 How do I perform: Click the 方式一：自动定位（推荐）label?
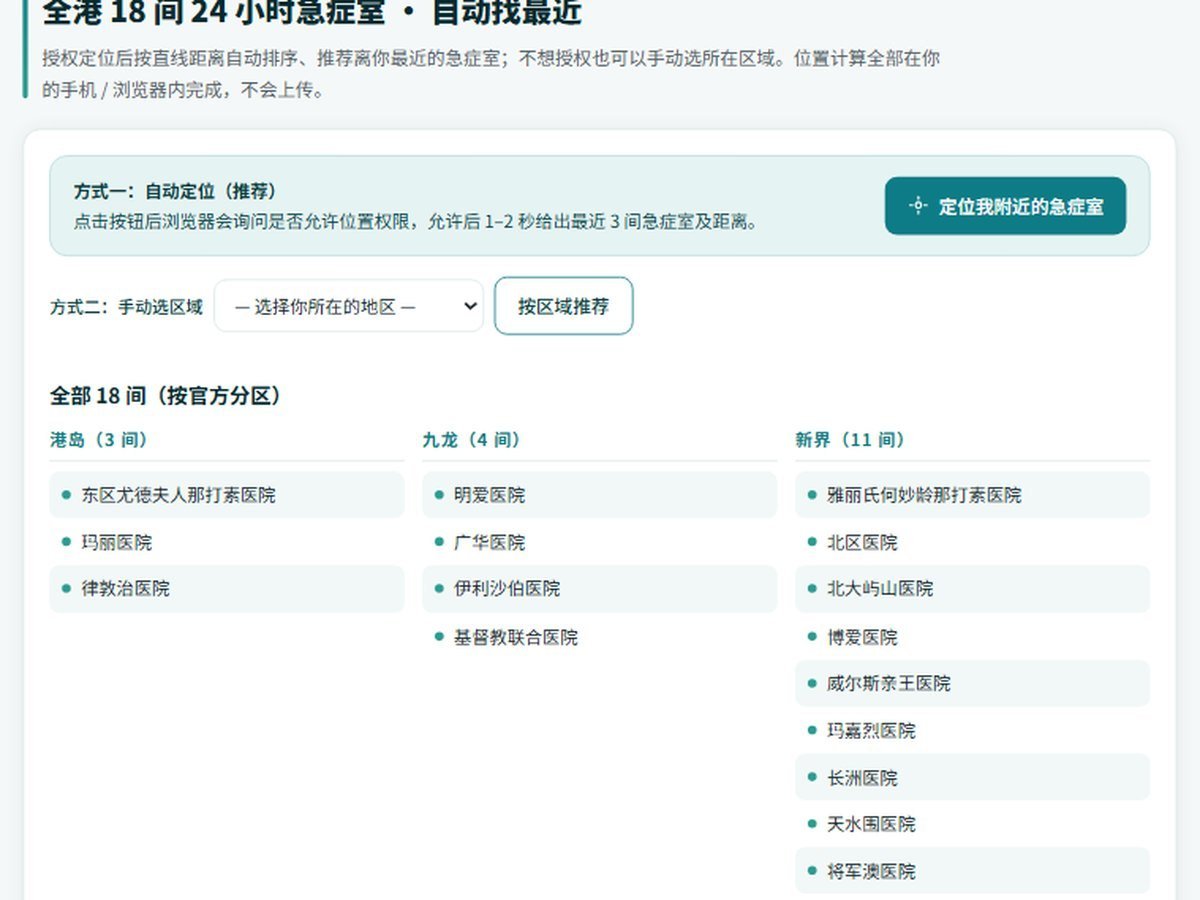point(175,191)
